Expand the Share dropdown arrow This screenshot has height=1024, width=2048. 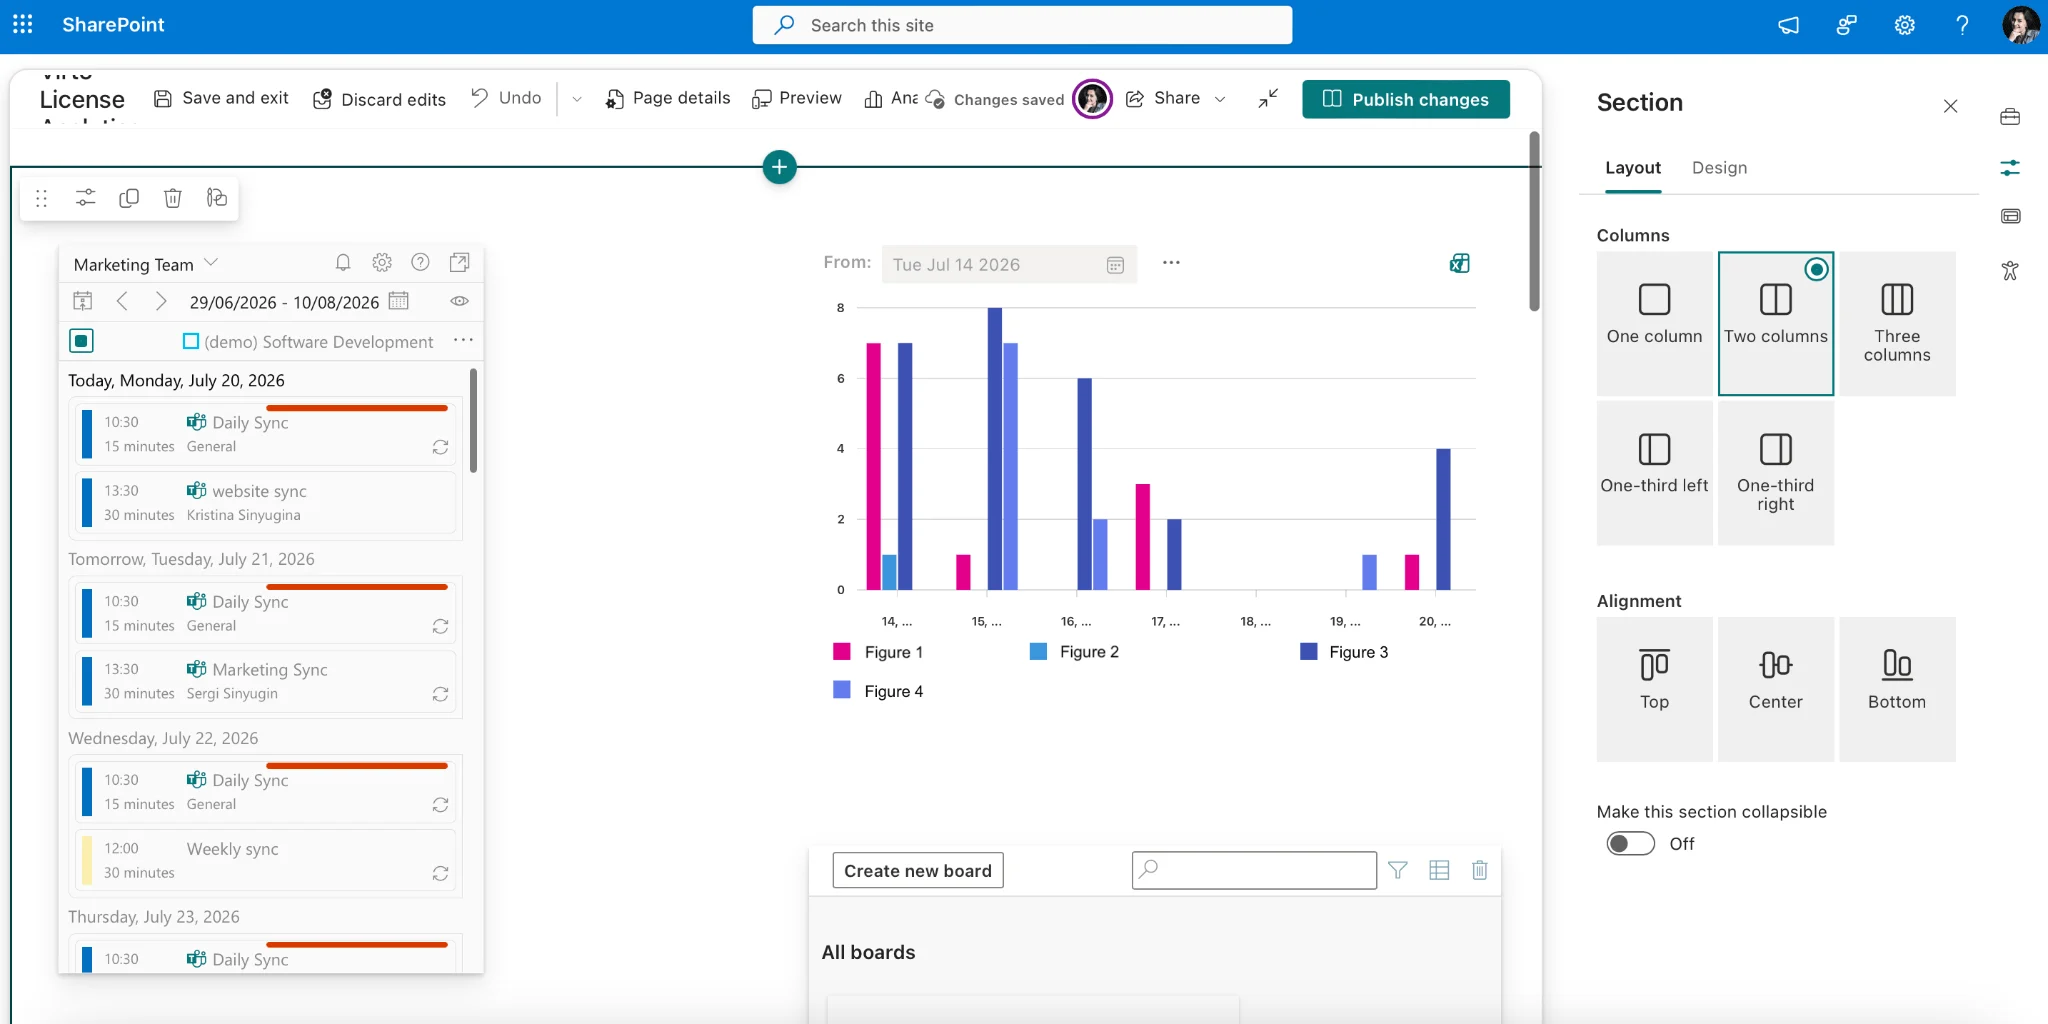point(1220,99)
